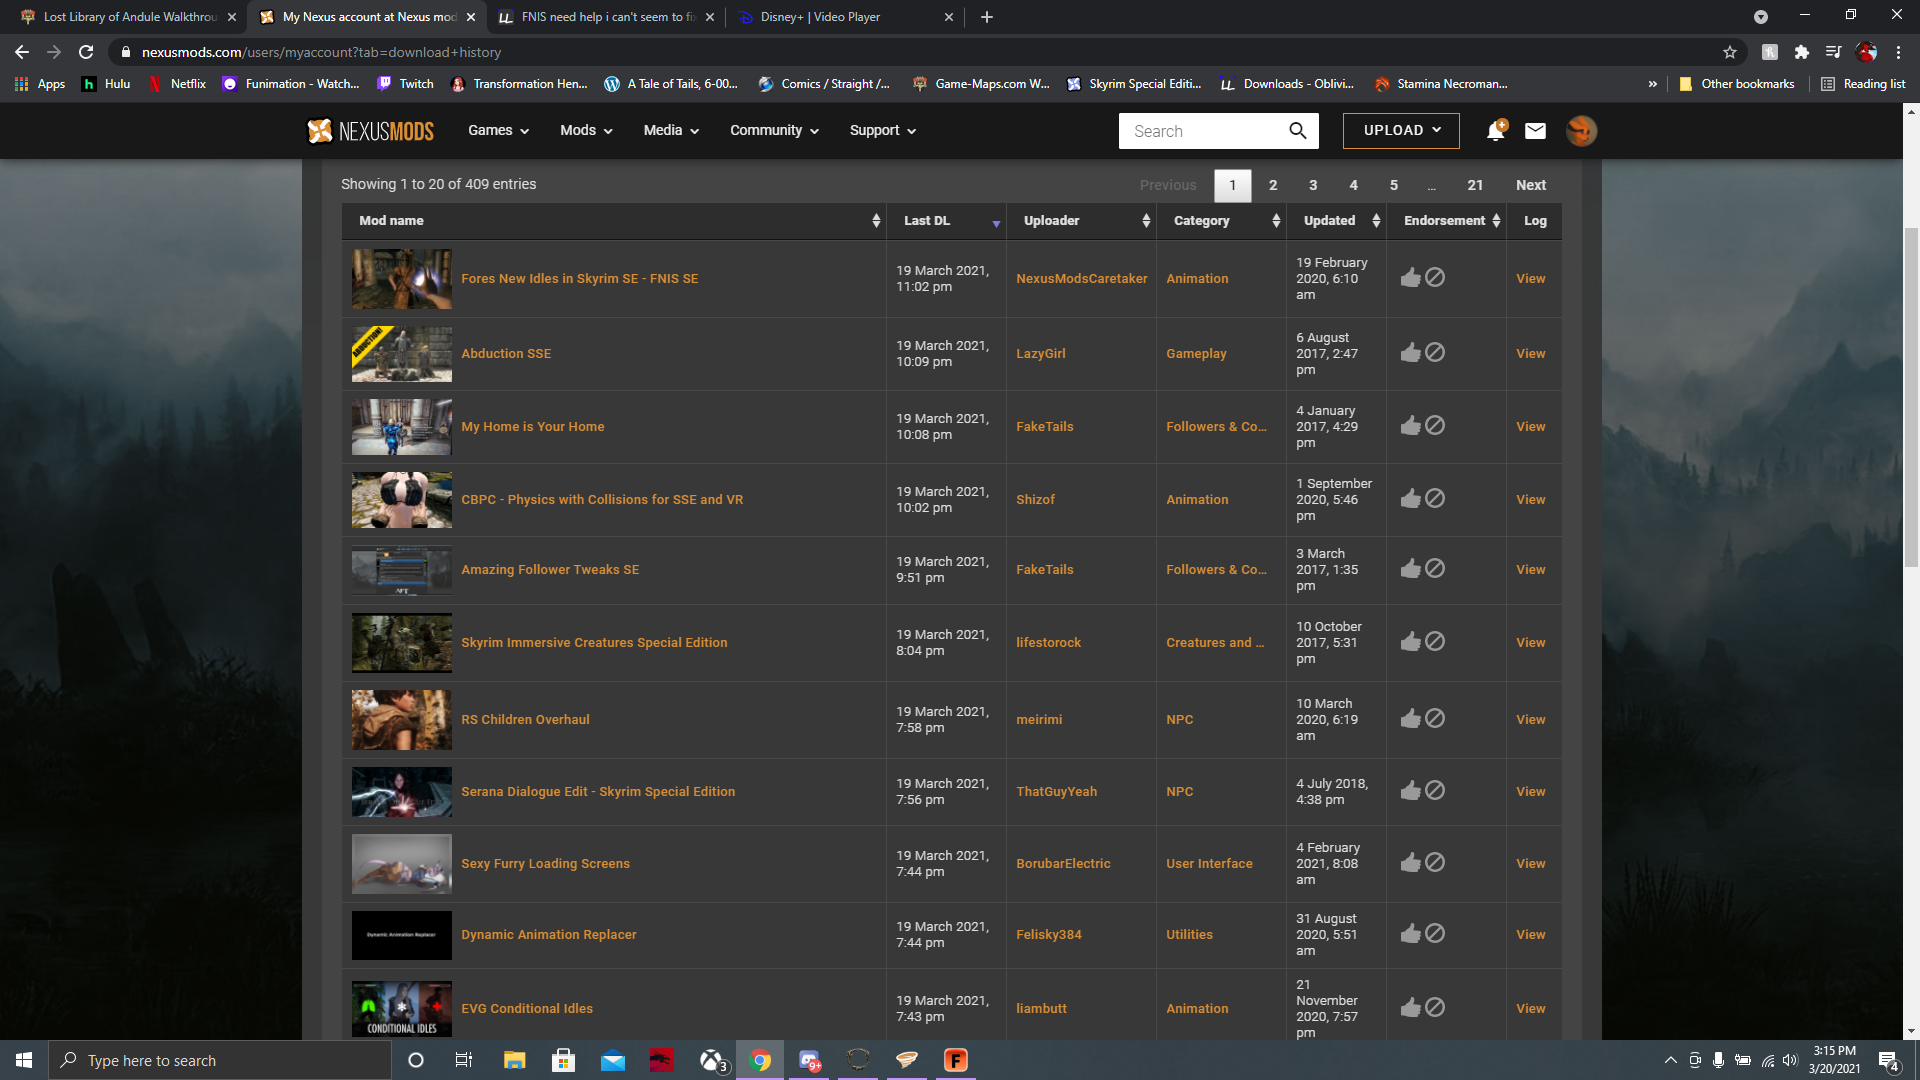
Task: Abstain from endorsing Dynamic Animation Replacer
Action: click(x=1435, y=933)
